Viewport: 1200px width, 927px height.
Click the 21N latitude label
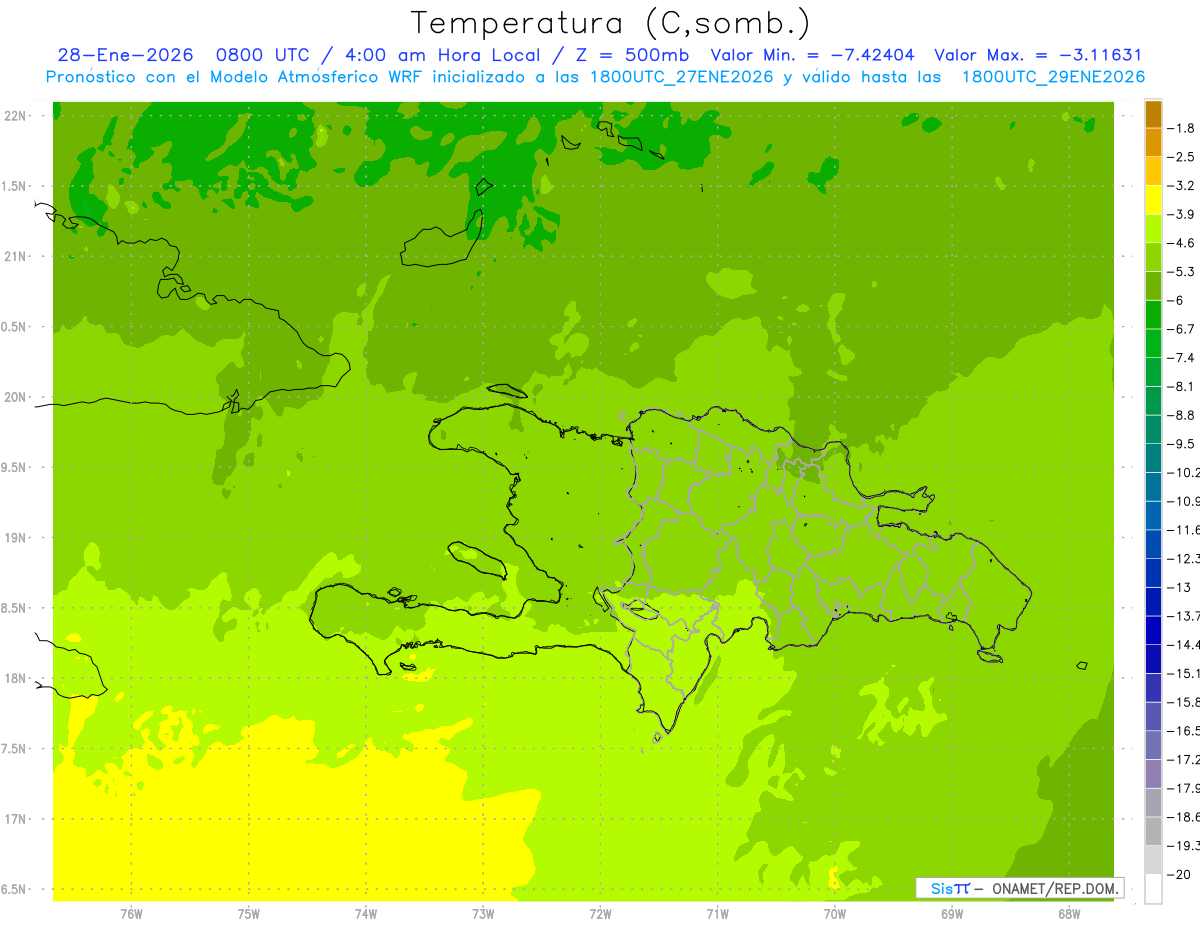point(15,256)
